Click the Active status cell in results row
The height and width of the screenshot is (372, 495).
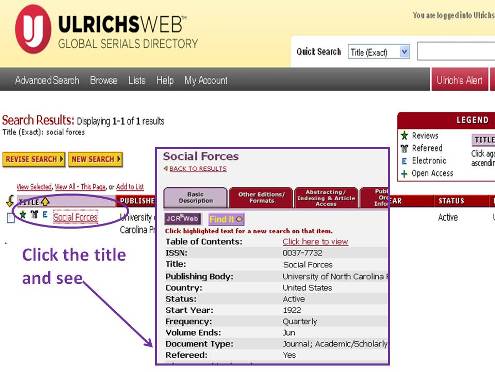point(448,217)
